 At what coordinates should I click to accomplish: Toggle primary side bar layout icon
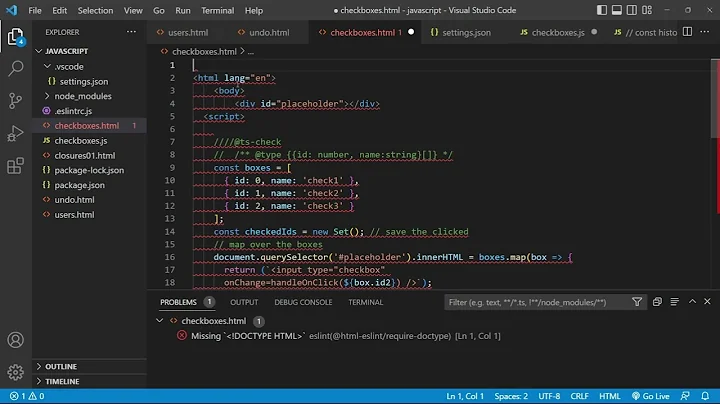[602, 10]
